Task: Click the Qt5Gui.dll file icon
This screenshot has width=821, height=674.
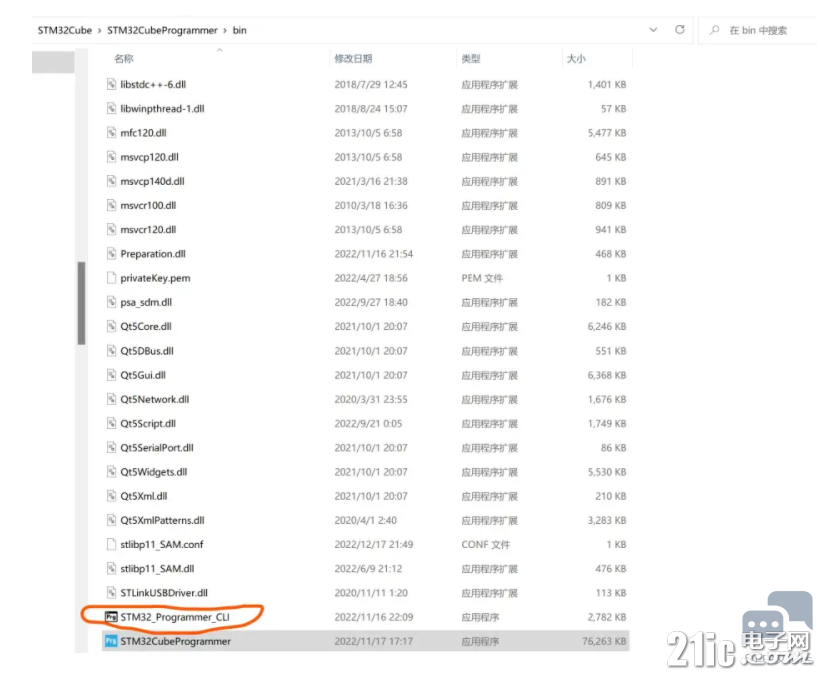Action: (x=111, y=375)
